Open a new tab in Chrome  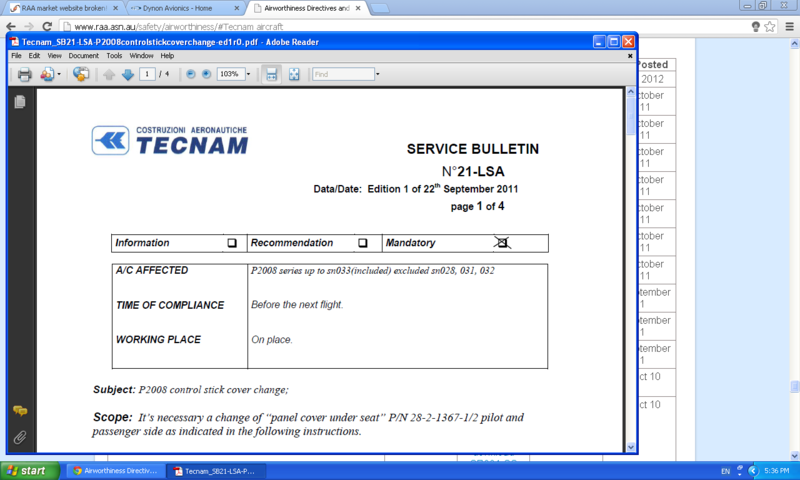tap(379, 8)
